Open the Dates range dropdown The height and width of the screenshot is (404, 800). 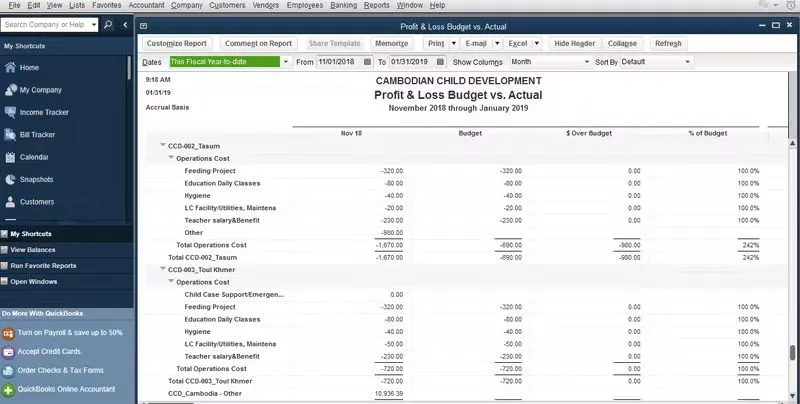[284, 62]
